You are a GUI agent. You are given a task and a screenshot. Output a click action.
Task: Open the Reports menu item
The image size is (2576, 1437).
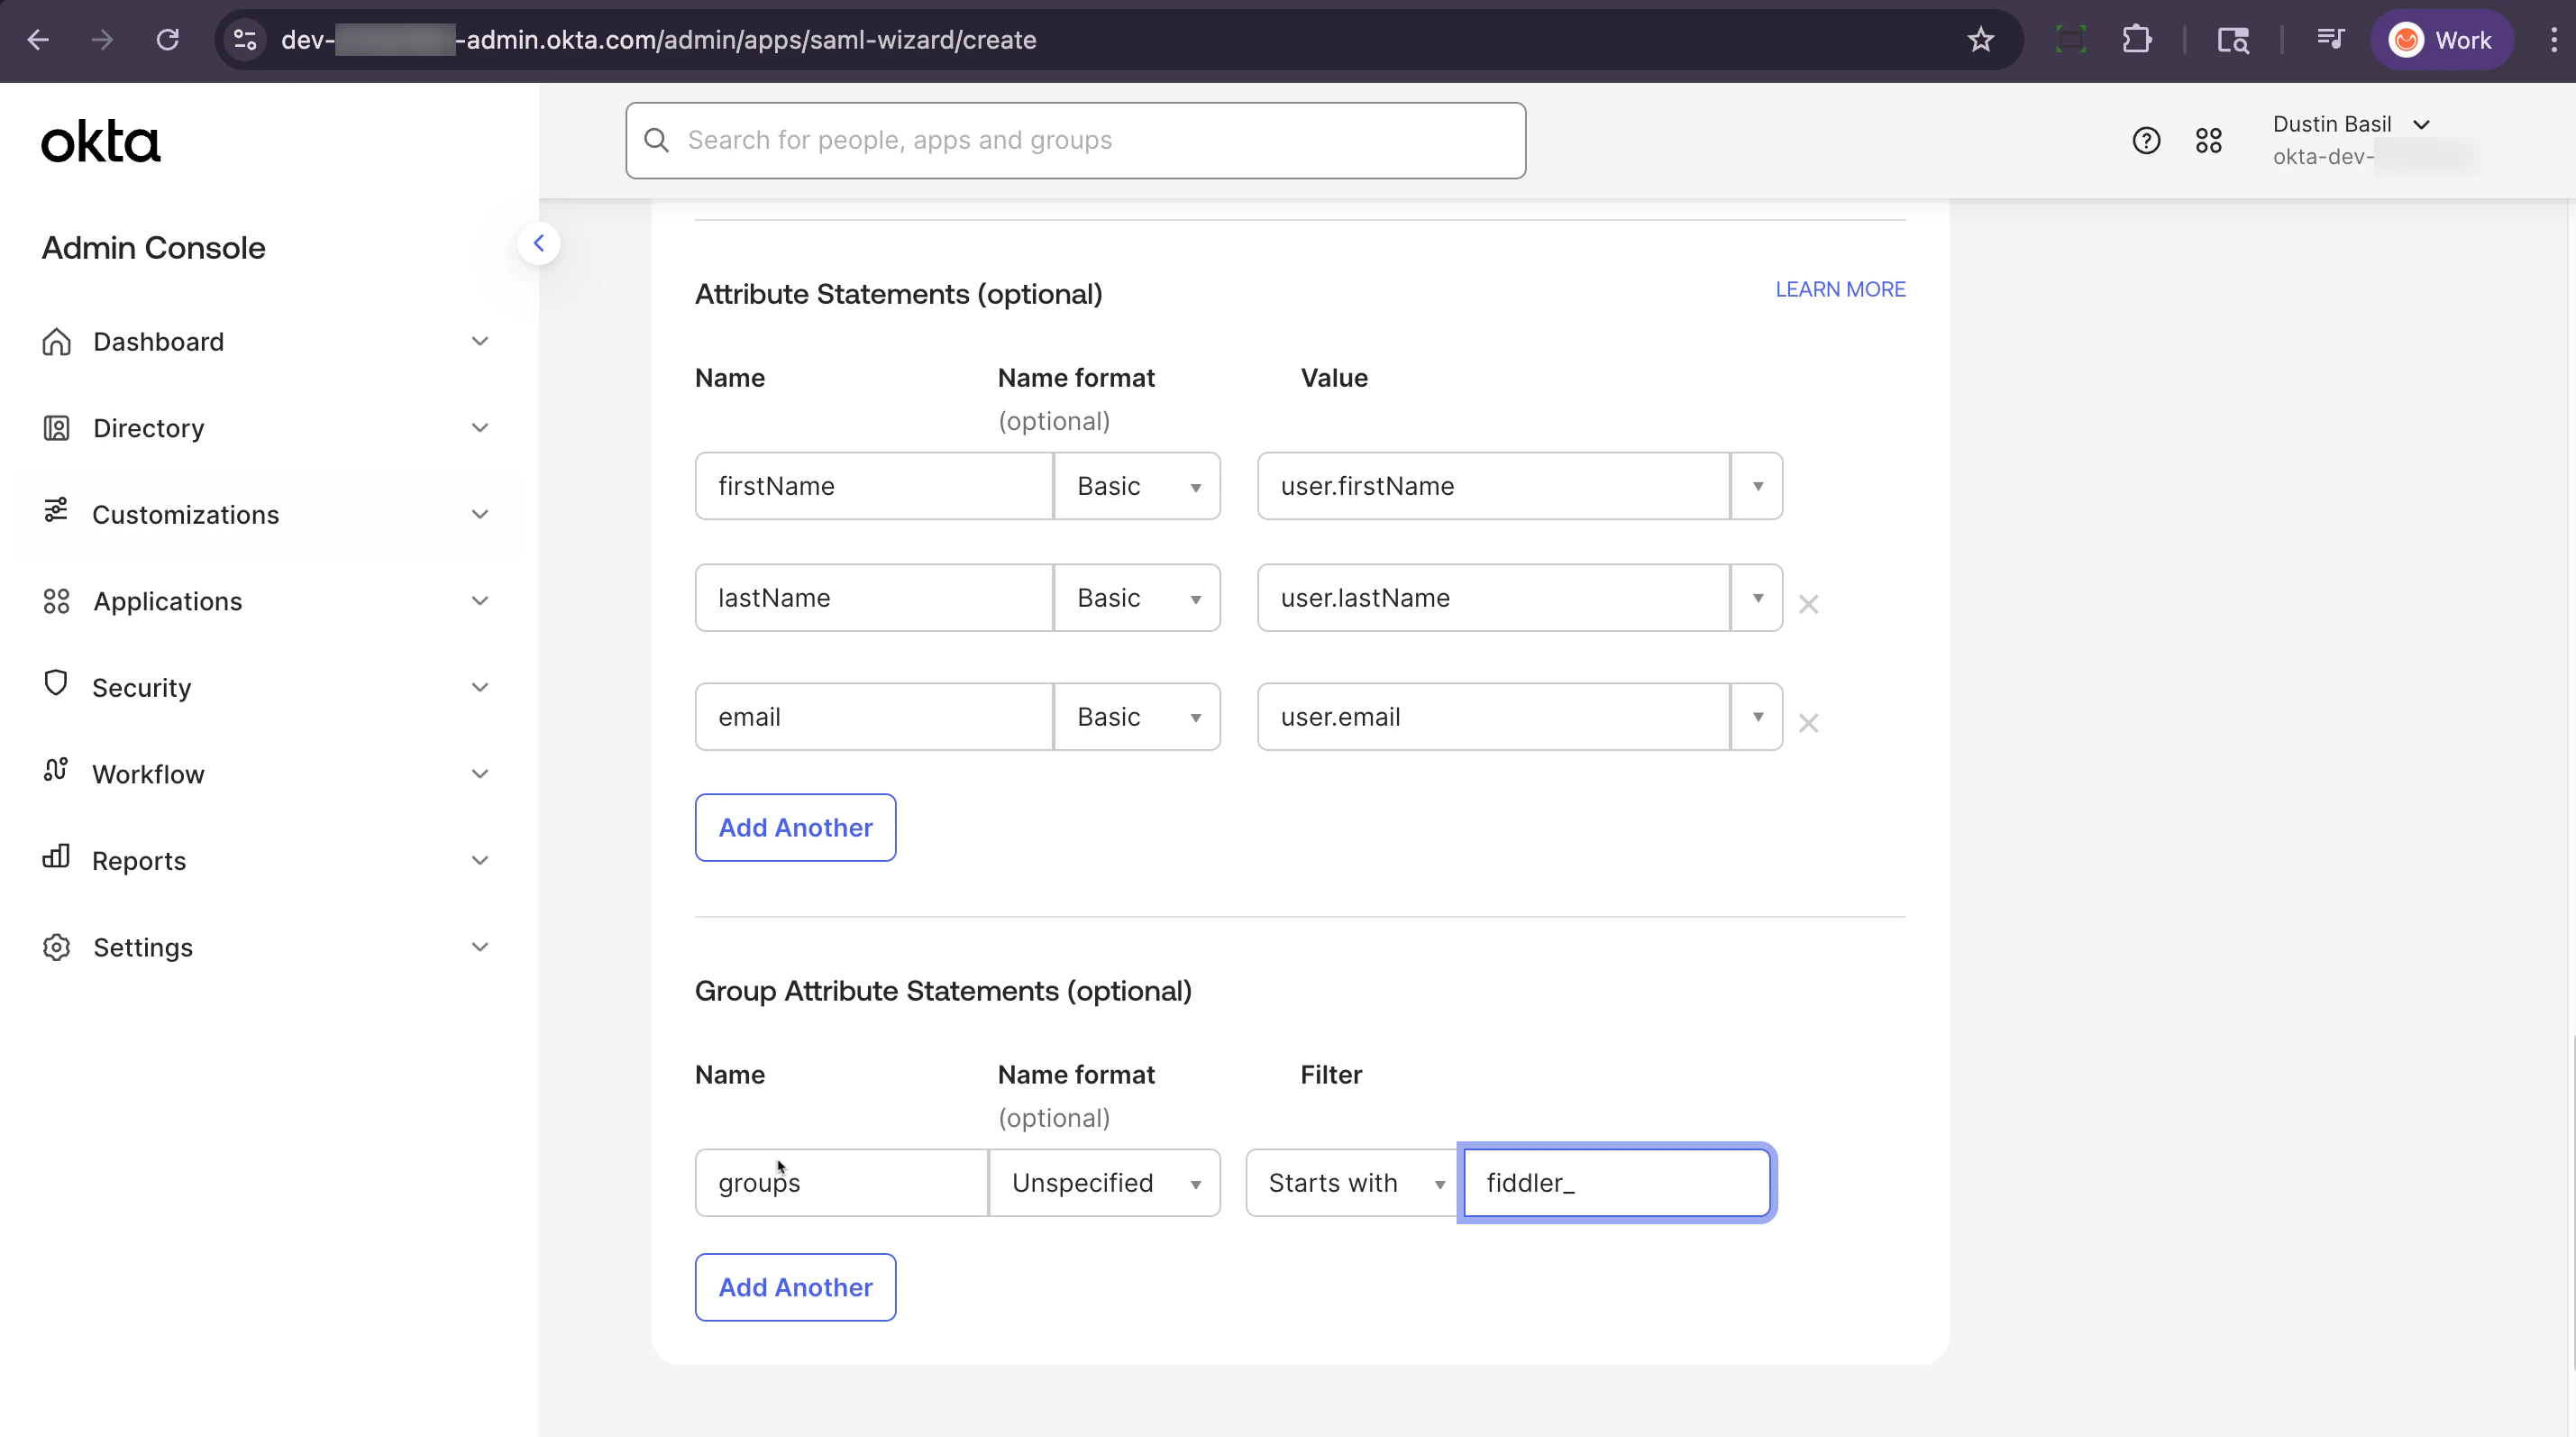pos(267,860)
